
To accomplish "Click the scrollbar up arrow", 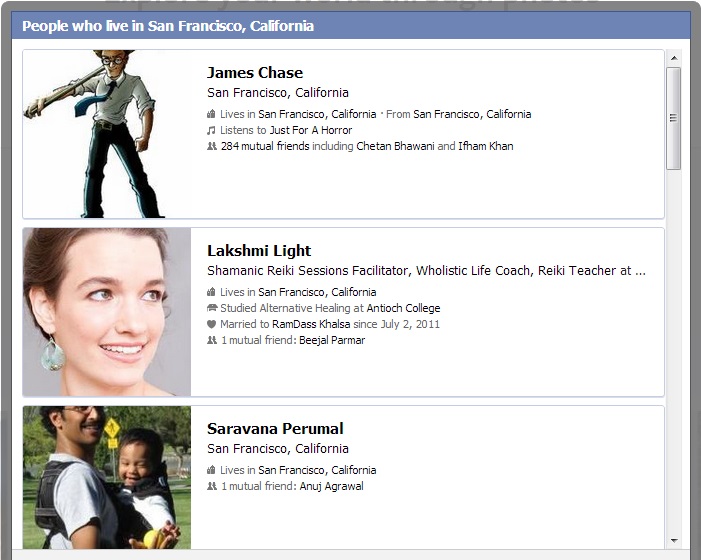I will click(x=674, y=58).
